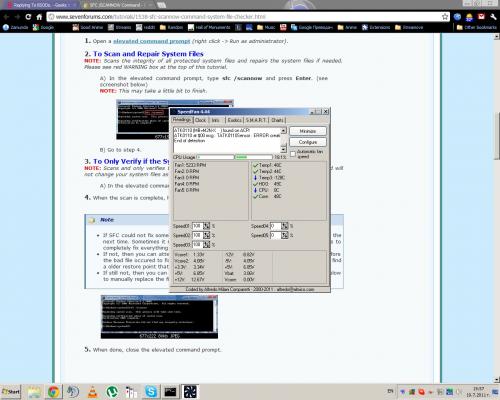Click the first CPU Usage bar
Viewport: 500px width, 400px height.
[215, 157]
